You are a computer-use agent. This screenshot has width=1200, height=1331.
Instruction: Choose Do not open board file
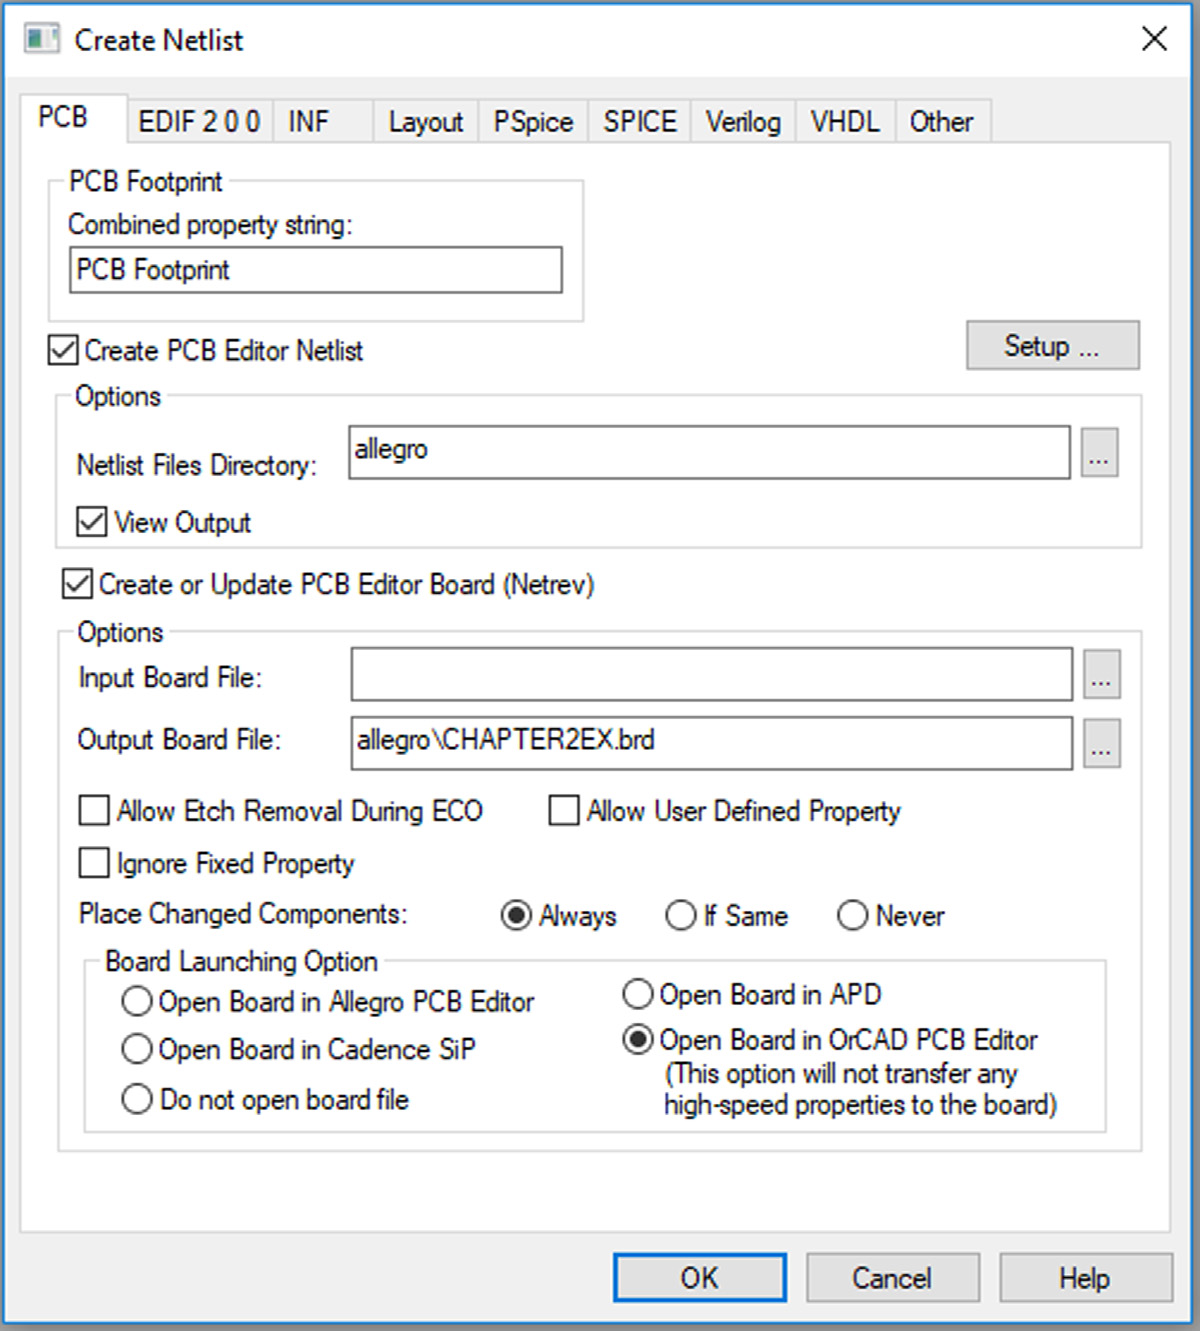click(136, 1099)
